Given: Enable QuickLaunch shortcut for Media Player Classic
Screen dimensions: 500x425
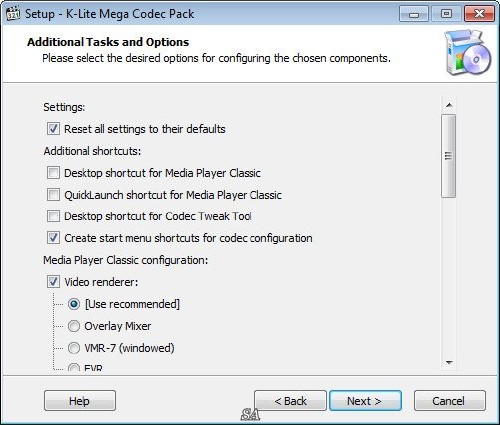Looking at the screenshot, I should coord(53,195).
